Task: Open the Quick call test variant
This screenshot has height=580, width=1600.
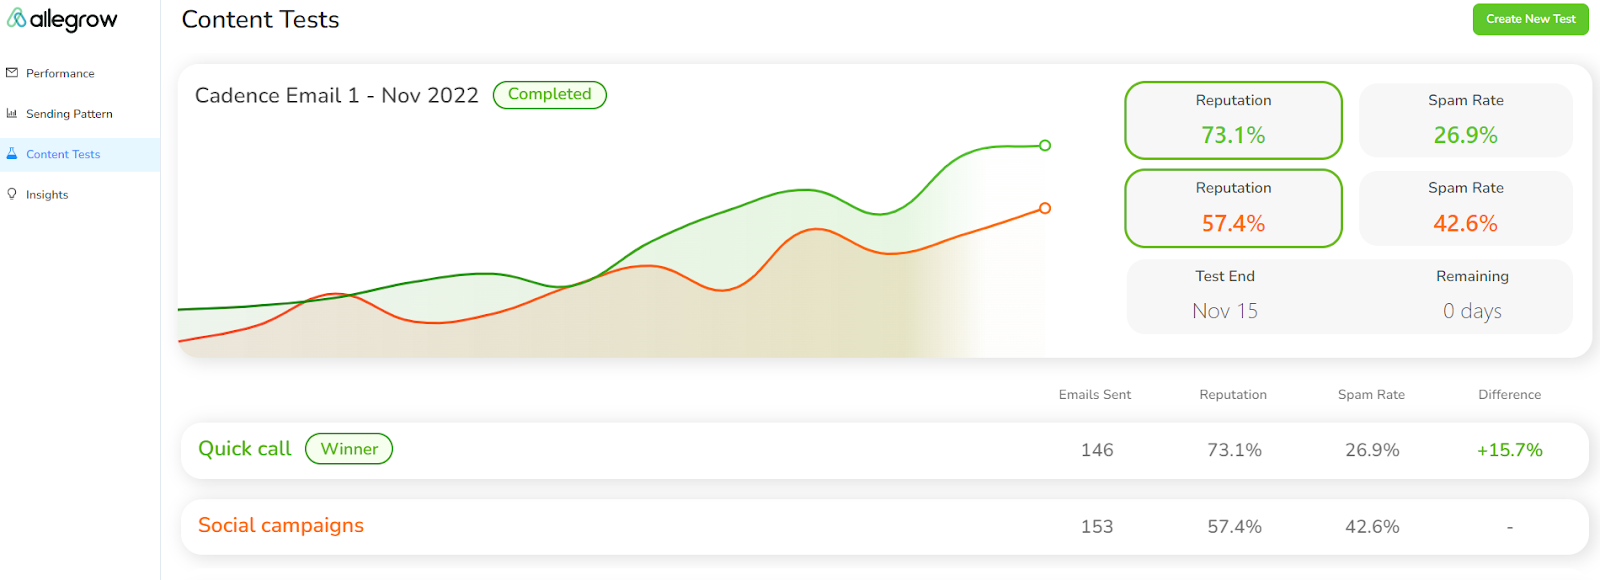Action: 244,448
